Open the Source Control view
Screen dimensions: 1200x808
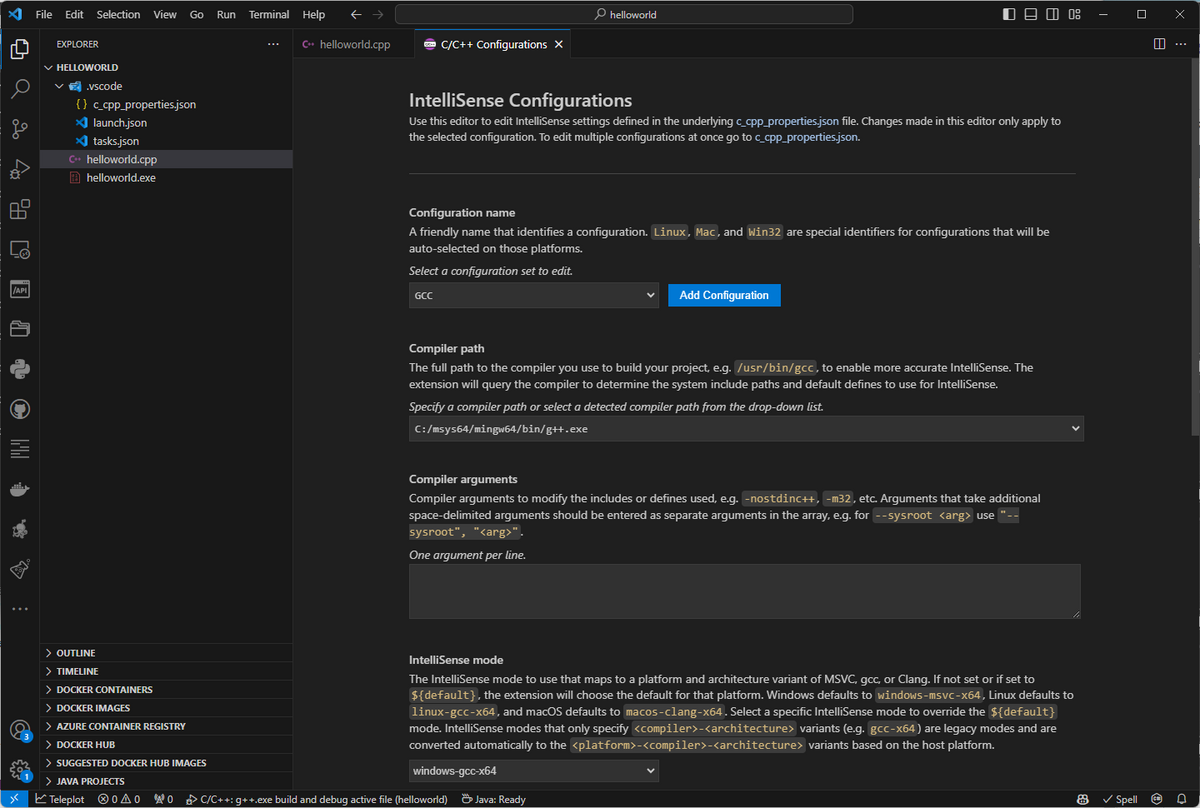pos(19,129)
